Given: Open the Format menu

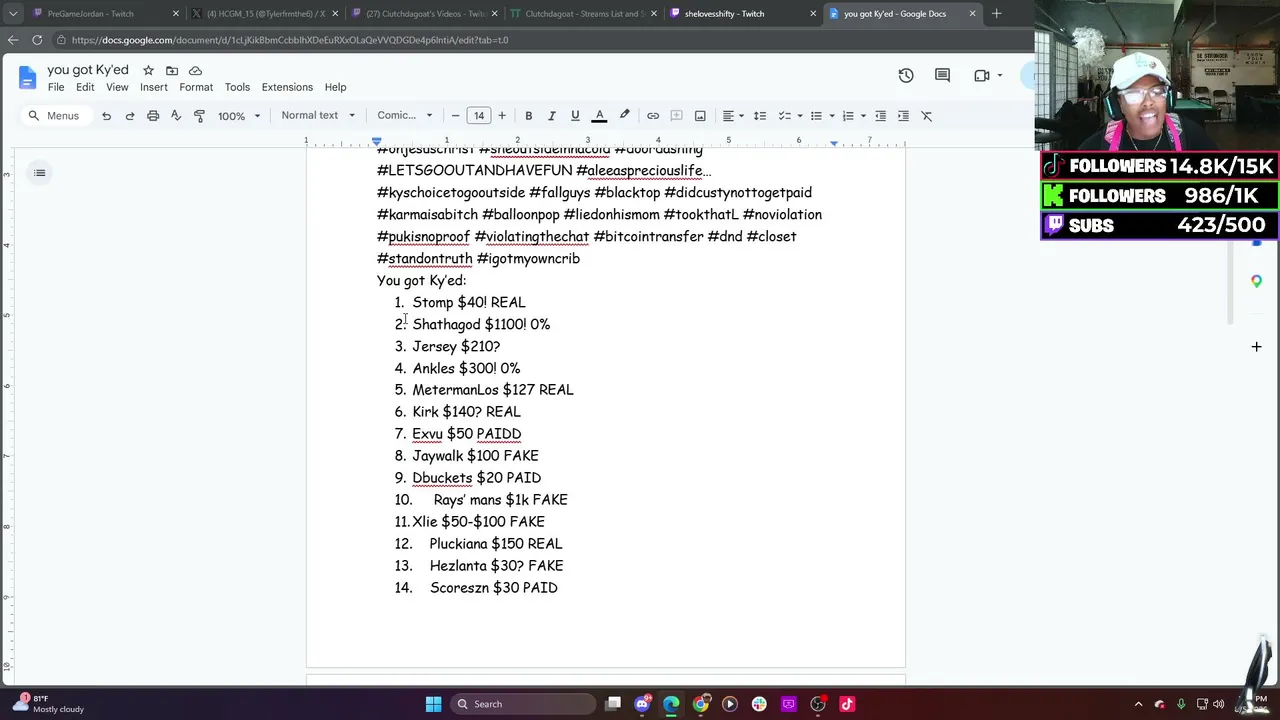Looking at the screenshot, I should 196,87.
